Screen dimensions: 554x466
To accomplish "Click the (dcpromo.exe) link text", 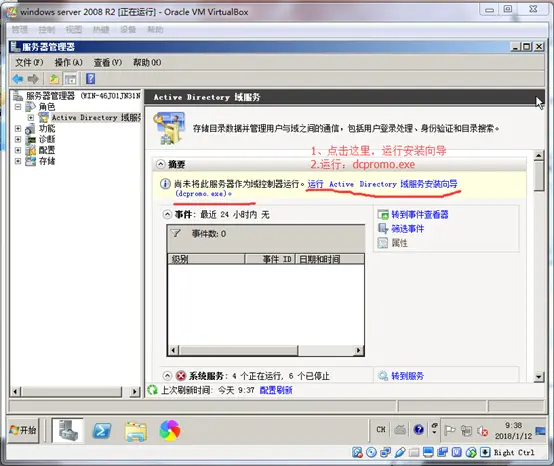I will pos(204,194).
